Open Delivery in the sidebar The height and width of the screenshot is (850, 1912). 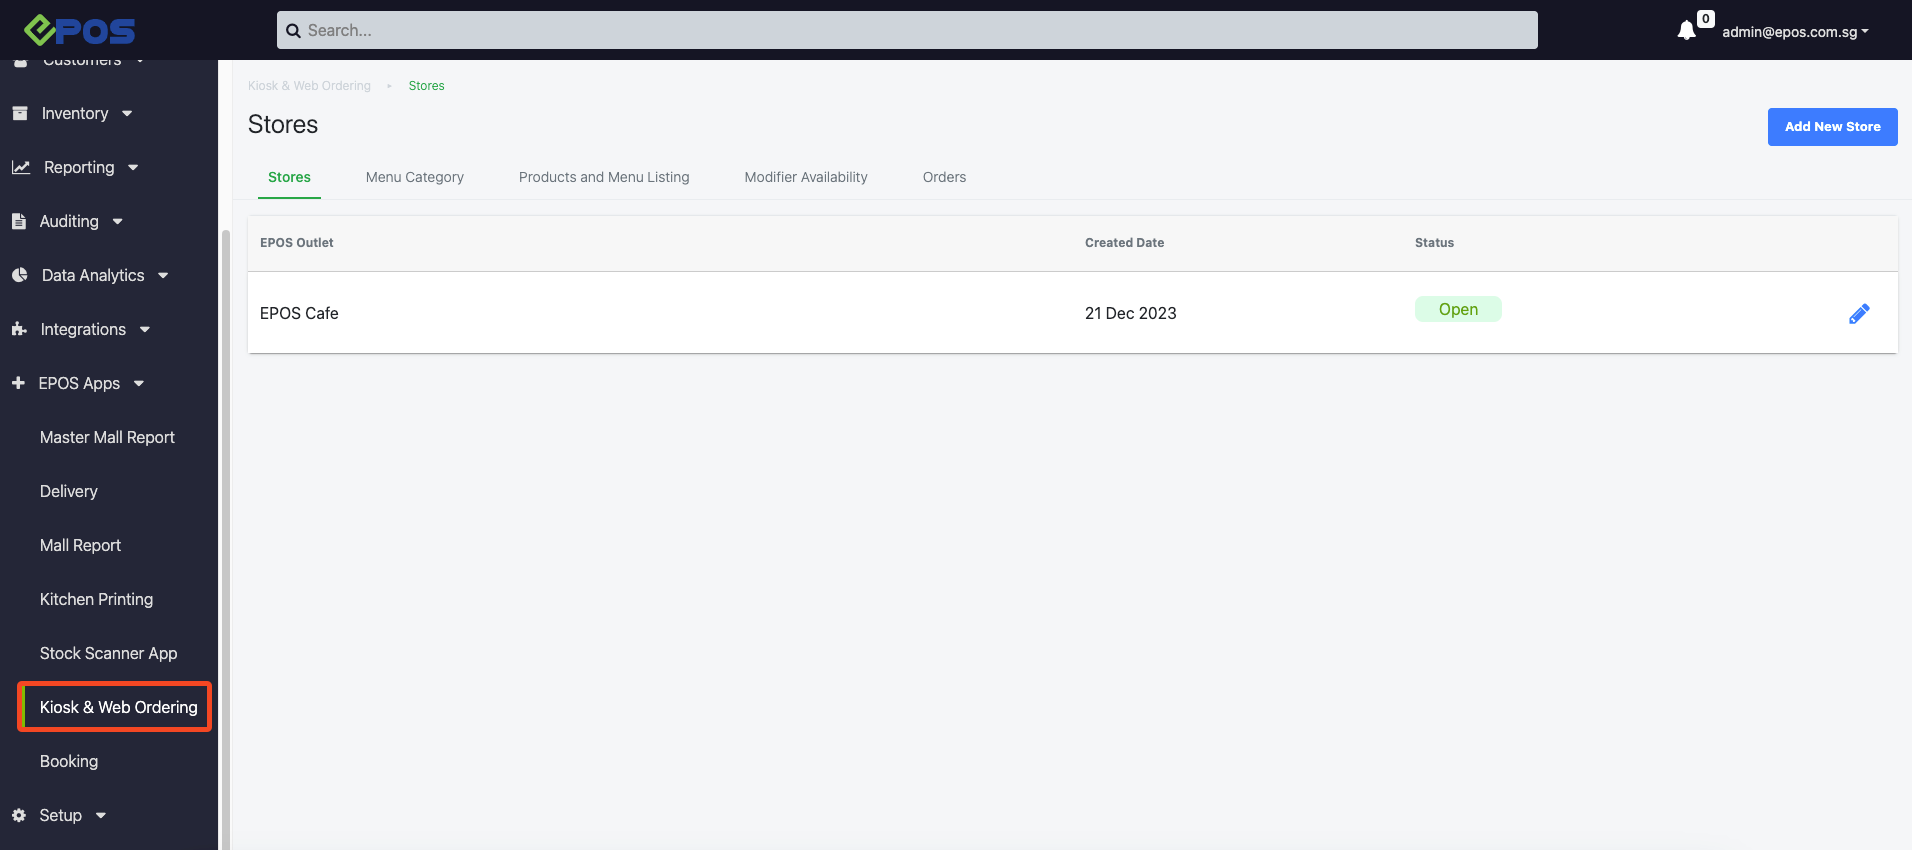[69, 491]
